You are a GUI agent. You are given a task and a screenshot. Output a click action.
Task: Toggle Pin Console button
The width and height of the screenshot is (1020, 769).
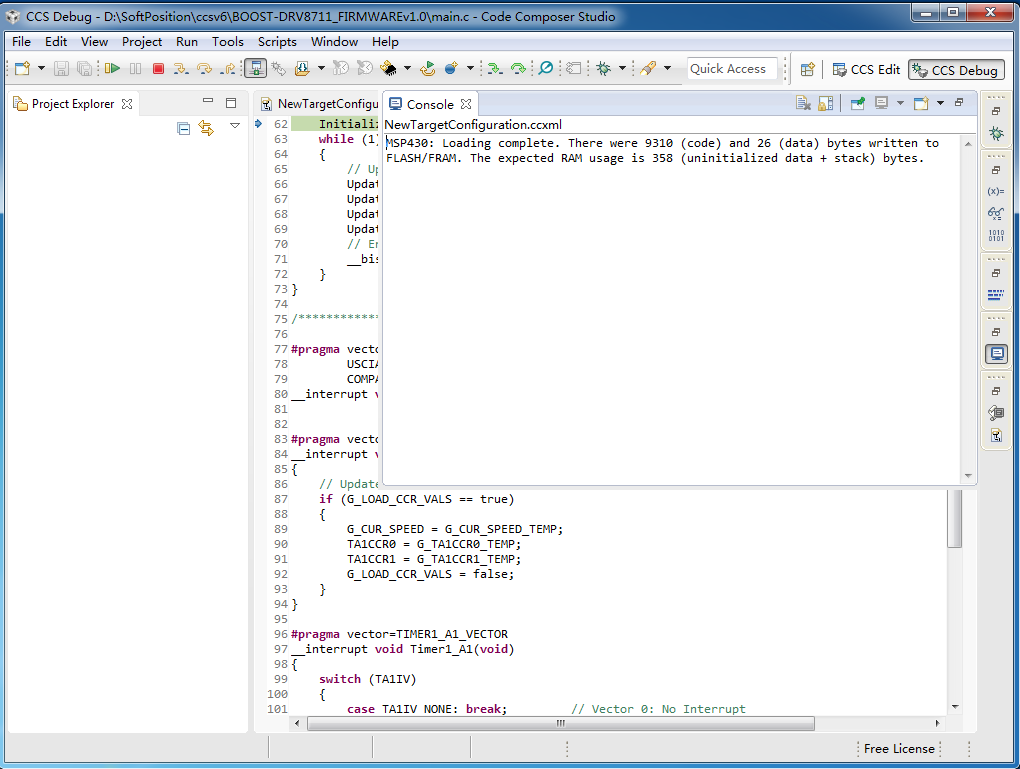click(x=858, y=104)
